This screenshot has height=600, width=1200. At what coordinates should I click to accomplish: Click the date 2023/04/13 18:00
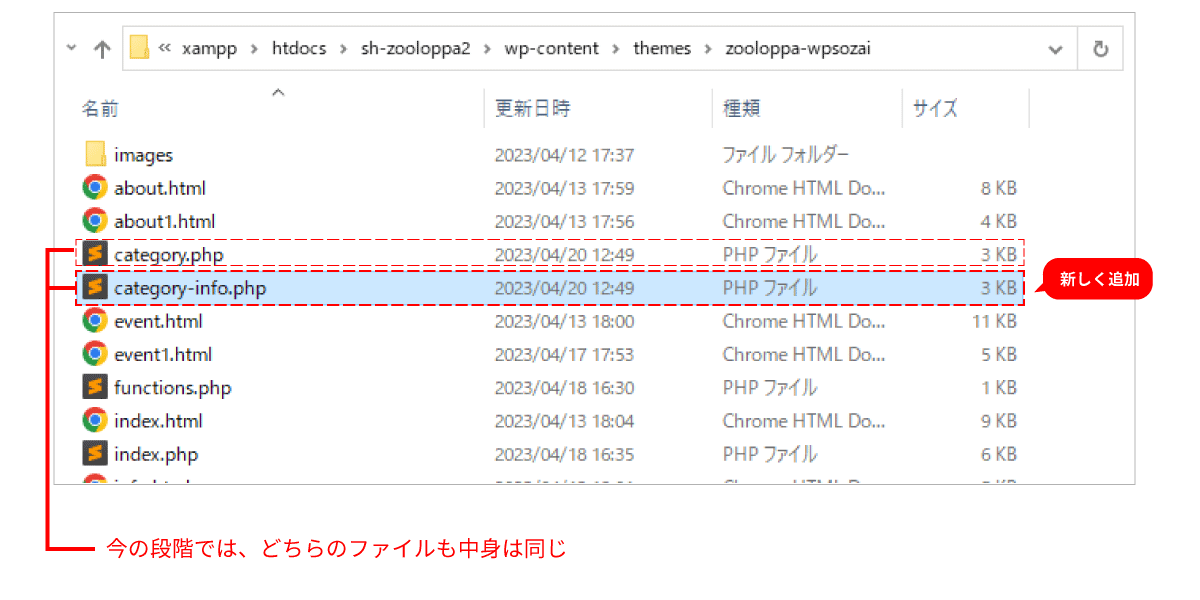pos(564,321)
